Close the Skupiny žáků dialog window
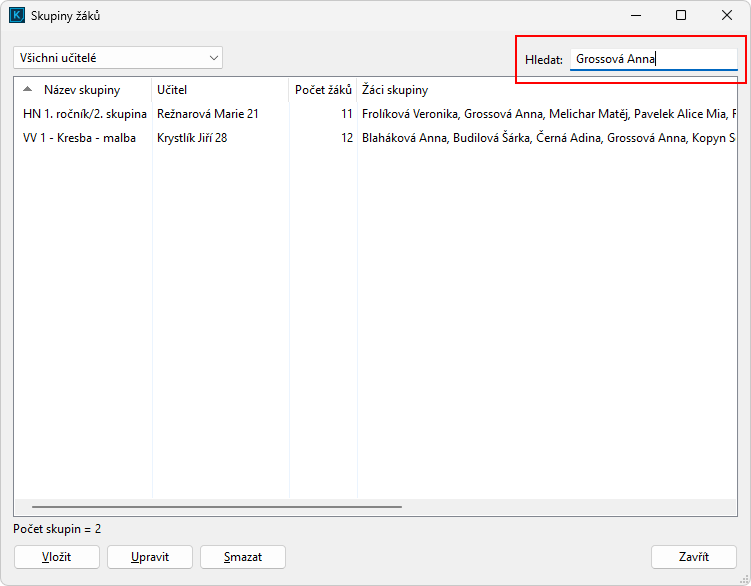 click(727, 16)
